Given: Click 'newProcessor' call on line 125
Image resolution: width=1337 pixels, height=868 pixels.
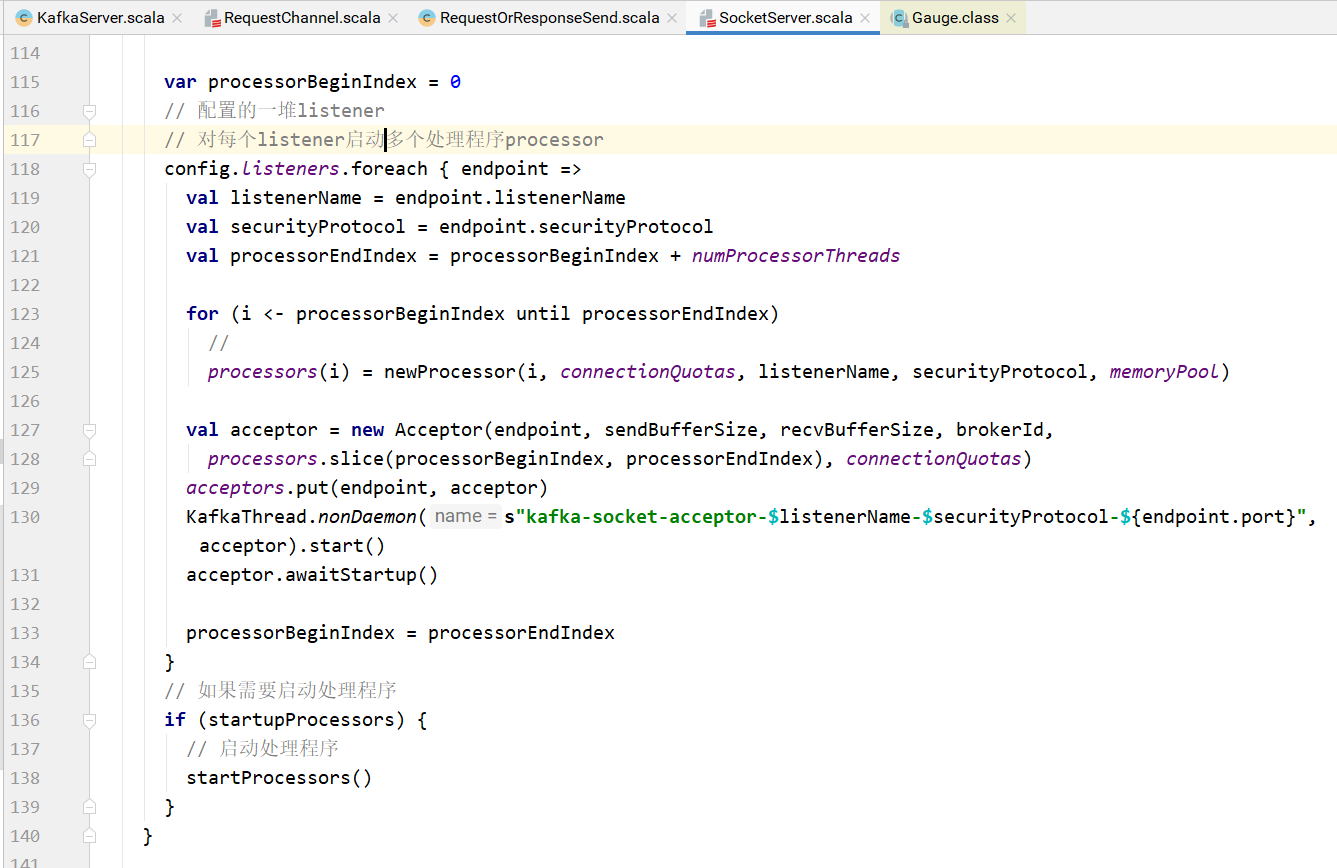Looking at the screenshot, I should pos(450,372).
